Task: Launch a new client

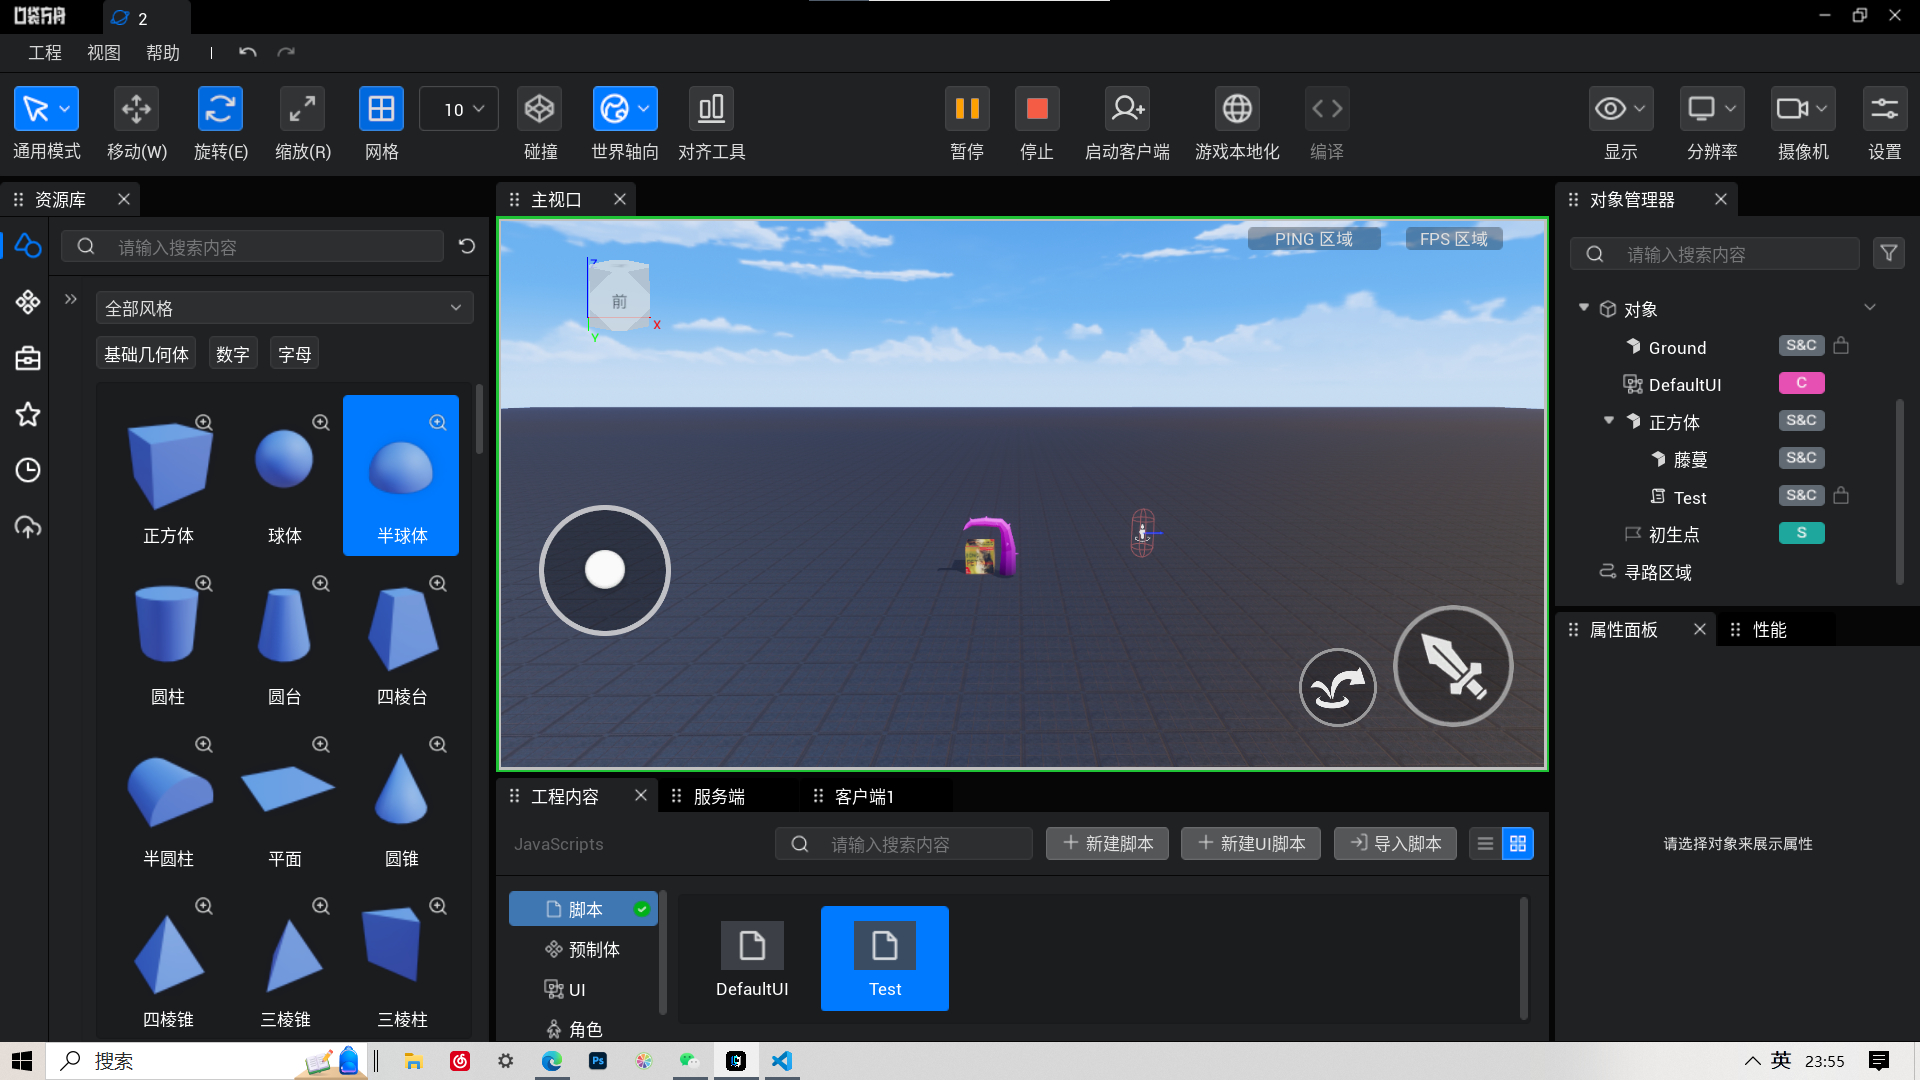Action: click(1127, 109)
